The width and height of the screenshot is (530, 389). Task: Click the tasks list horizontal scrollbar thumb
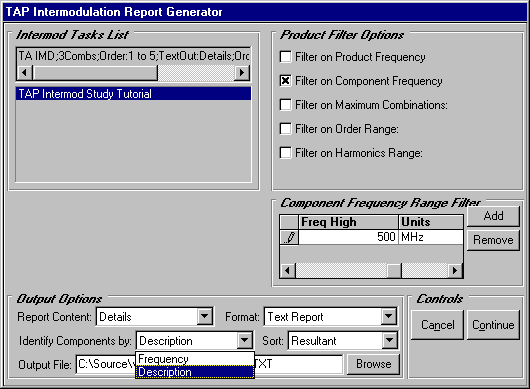(x=95, y=72)
